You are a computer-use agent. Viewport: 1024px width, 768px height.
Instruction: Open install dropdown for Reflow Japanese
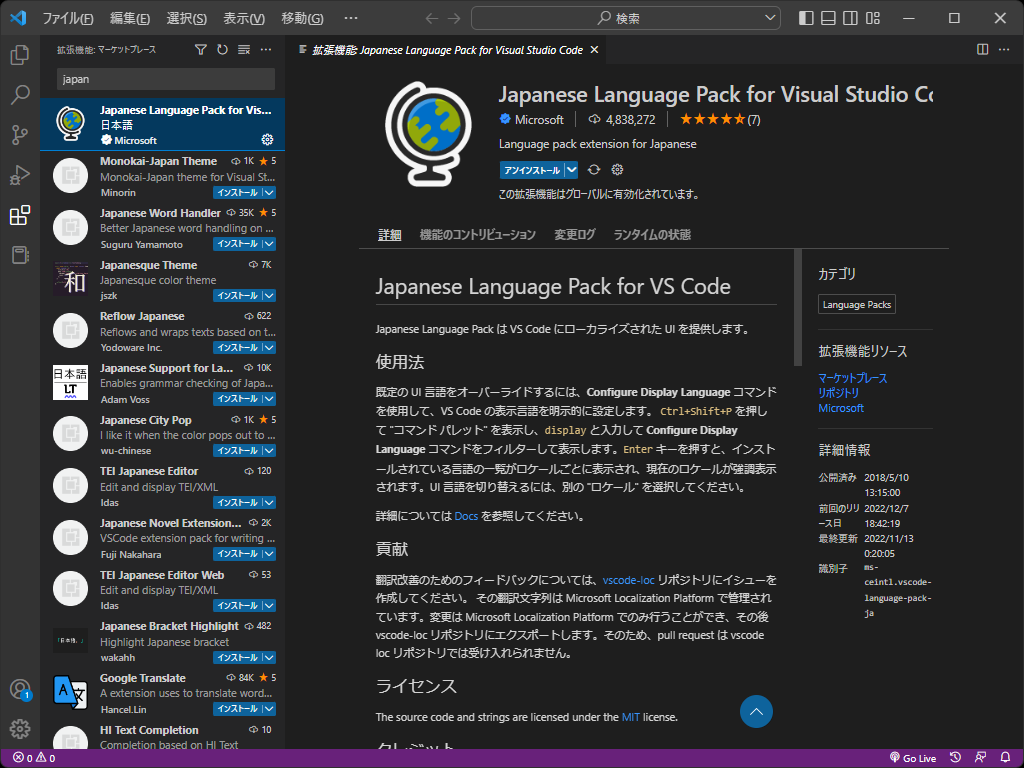pos(269,347)
